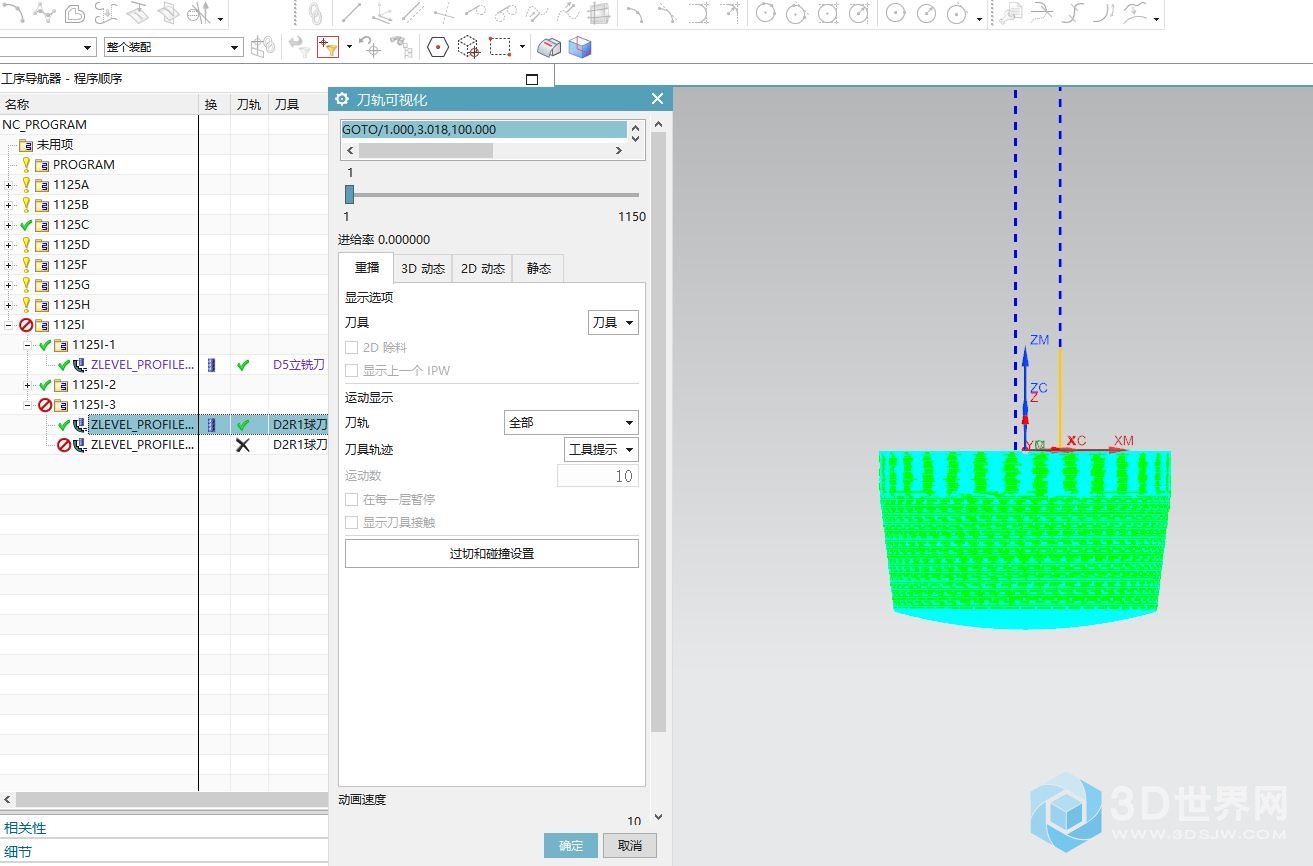This screenshot has width=1313, height=866.
Task: Expand the 1125A program group
Action: [9, 185]
